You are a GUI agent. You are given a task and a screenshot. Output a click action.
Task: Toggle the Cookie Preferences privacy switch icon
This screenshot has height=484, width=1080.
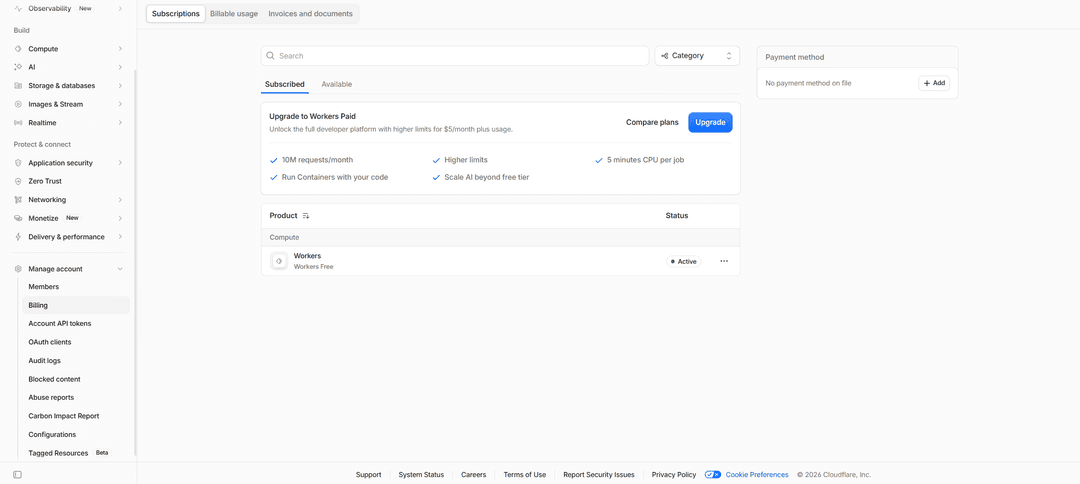click(713, 475)
